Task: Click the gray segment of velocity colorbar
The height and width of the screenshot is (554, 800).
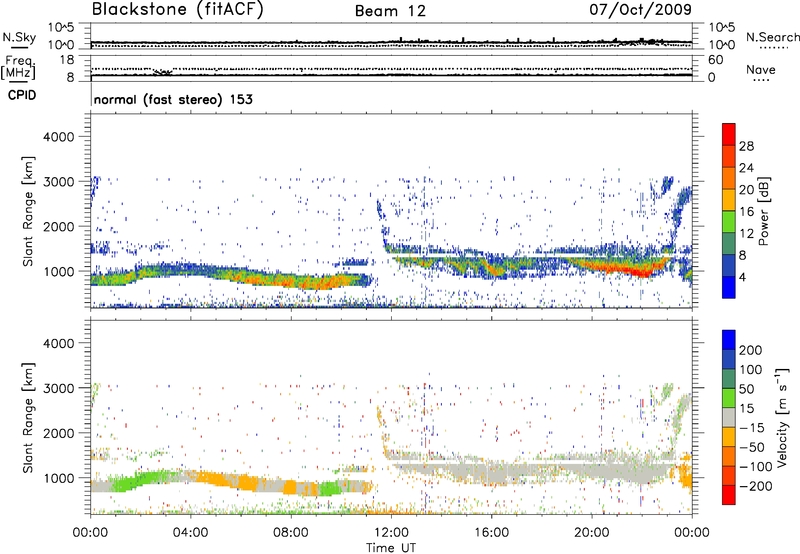Action: point(729,417)
